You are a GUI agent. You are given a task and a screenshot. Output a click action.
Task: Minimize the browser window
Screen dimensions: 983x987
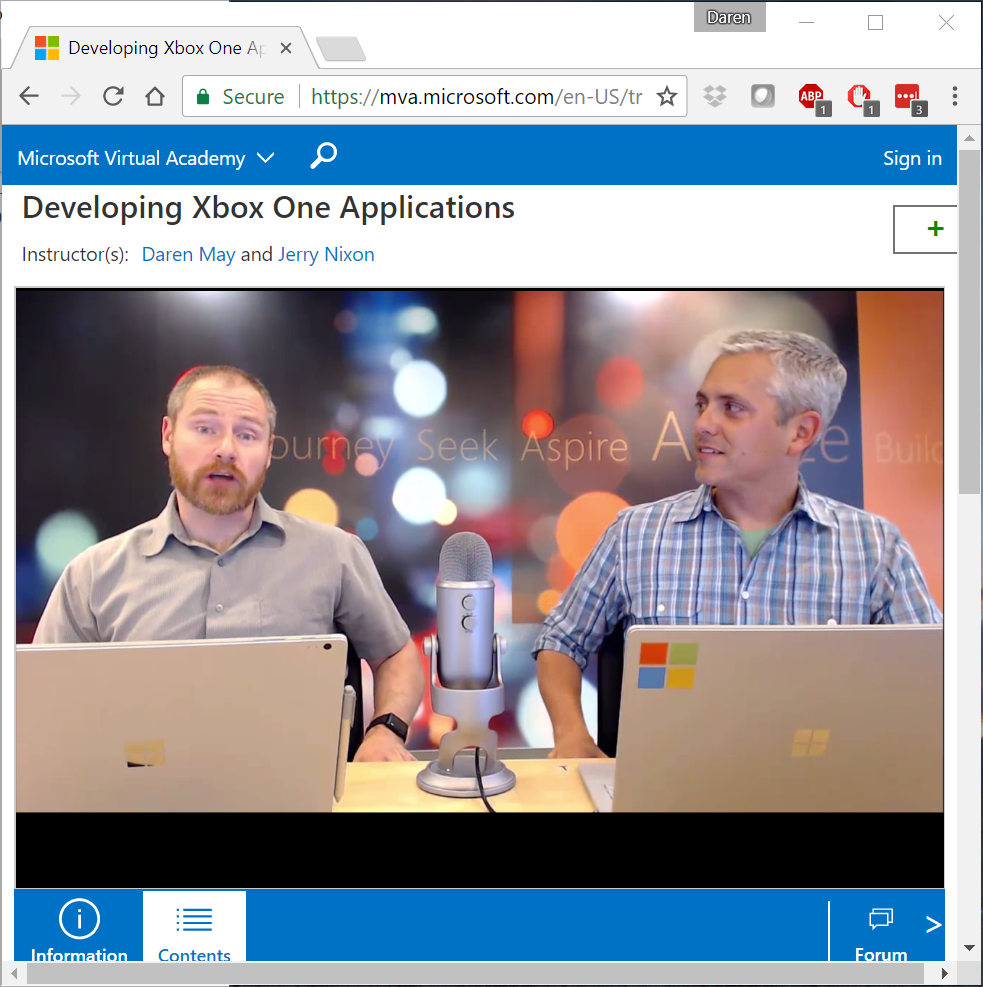click(x=806, y=23)
